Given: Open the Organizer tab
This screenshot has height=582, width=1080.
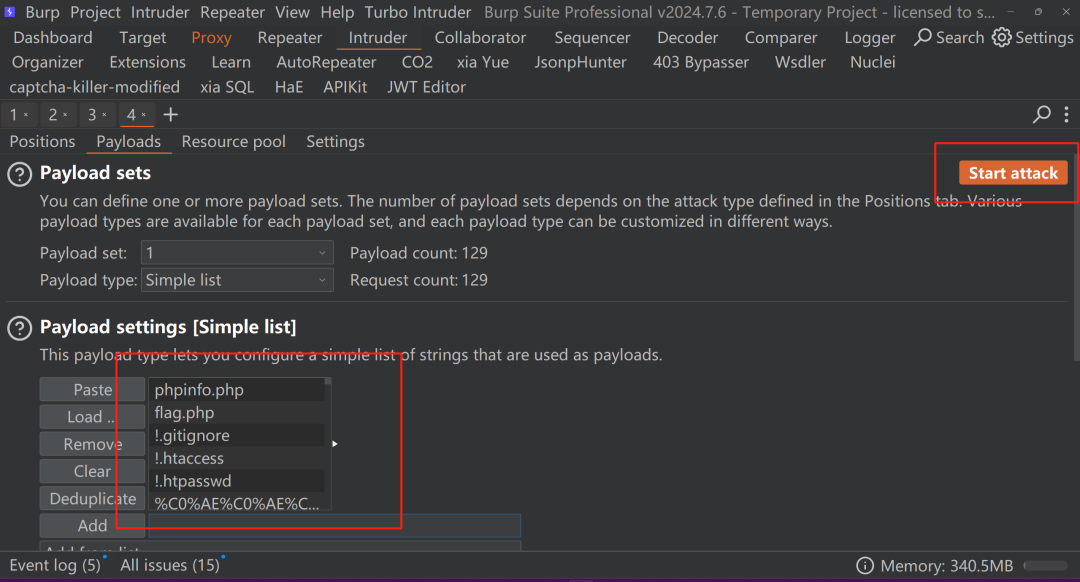Looking at the screenshot, I should point(48,62).
